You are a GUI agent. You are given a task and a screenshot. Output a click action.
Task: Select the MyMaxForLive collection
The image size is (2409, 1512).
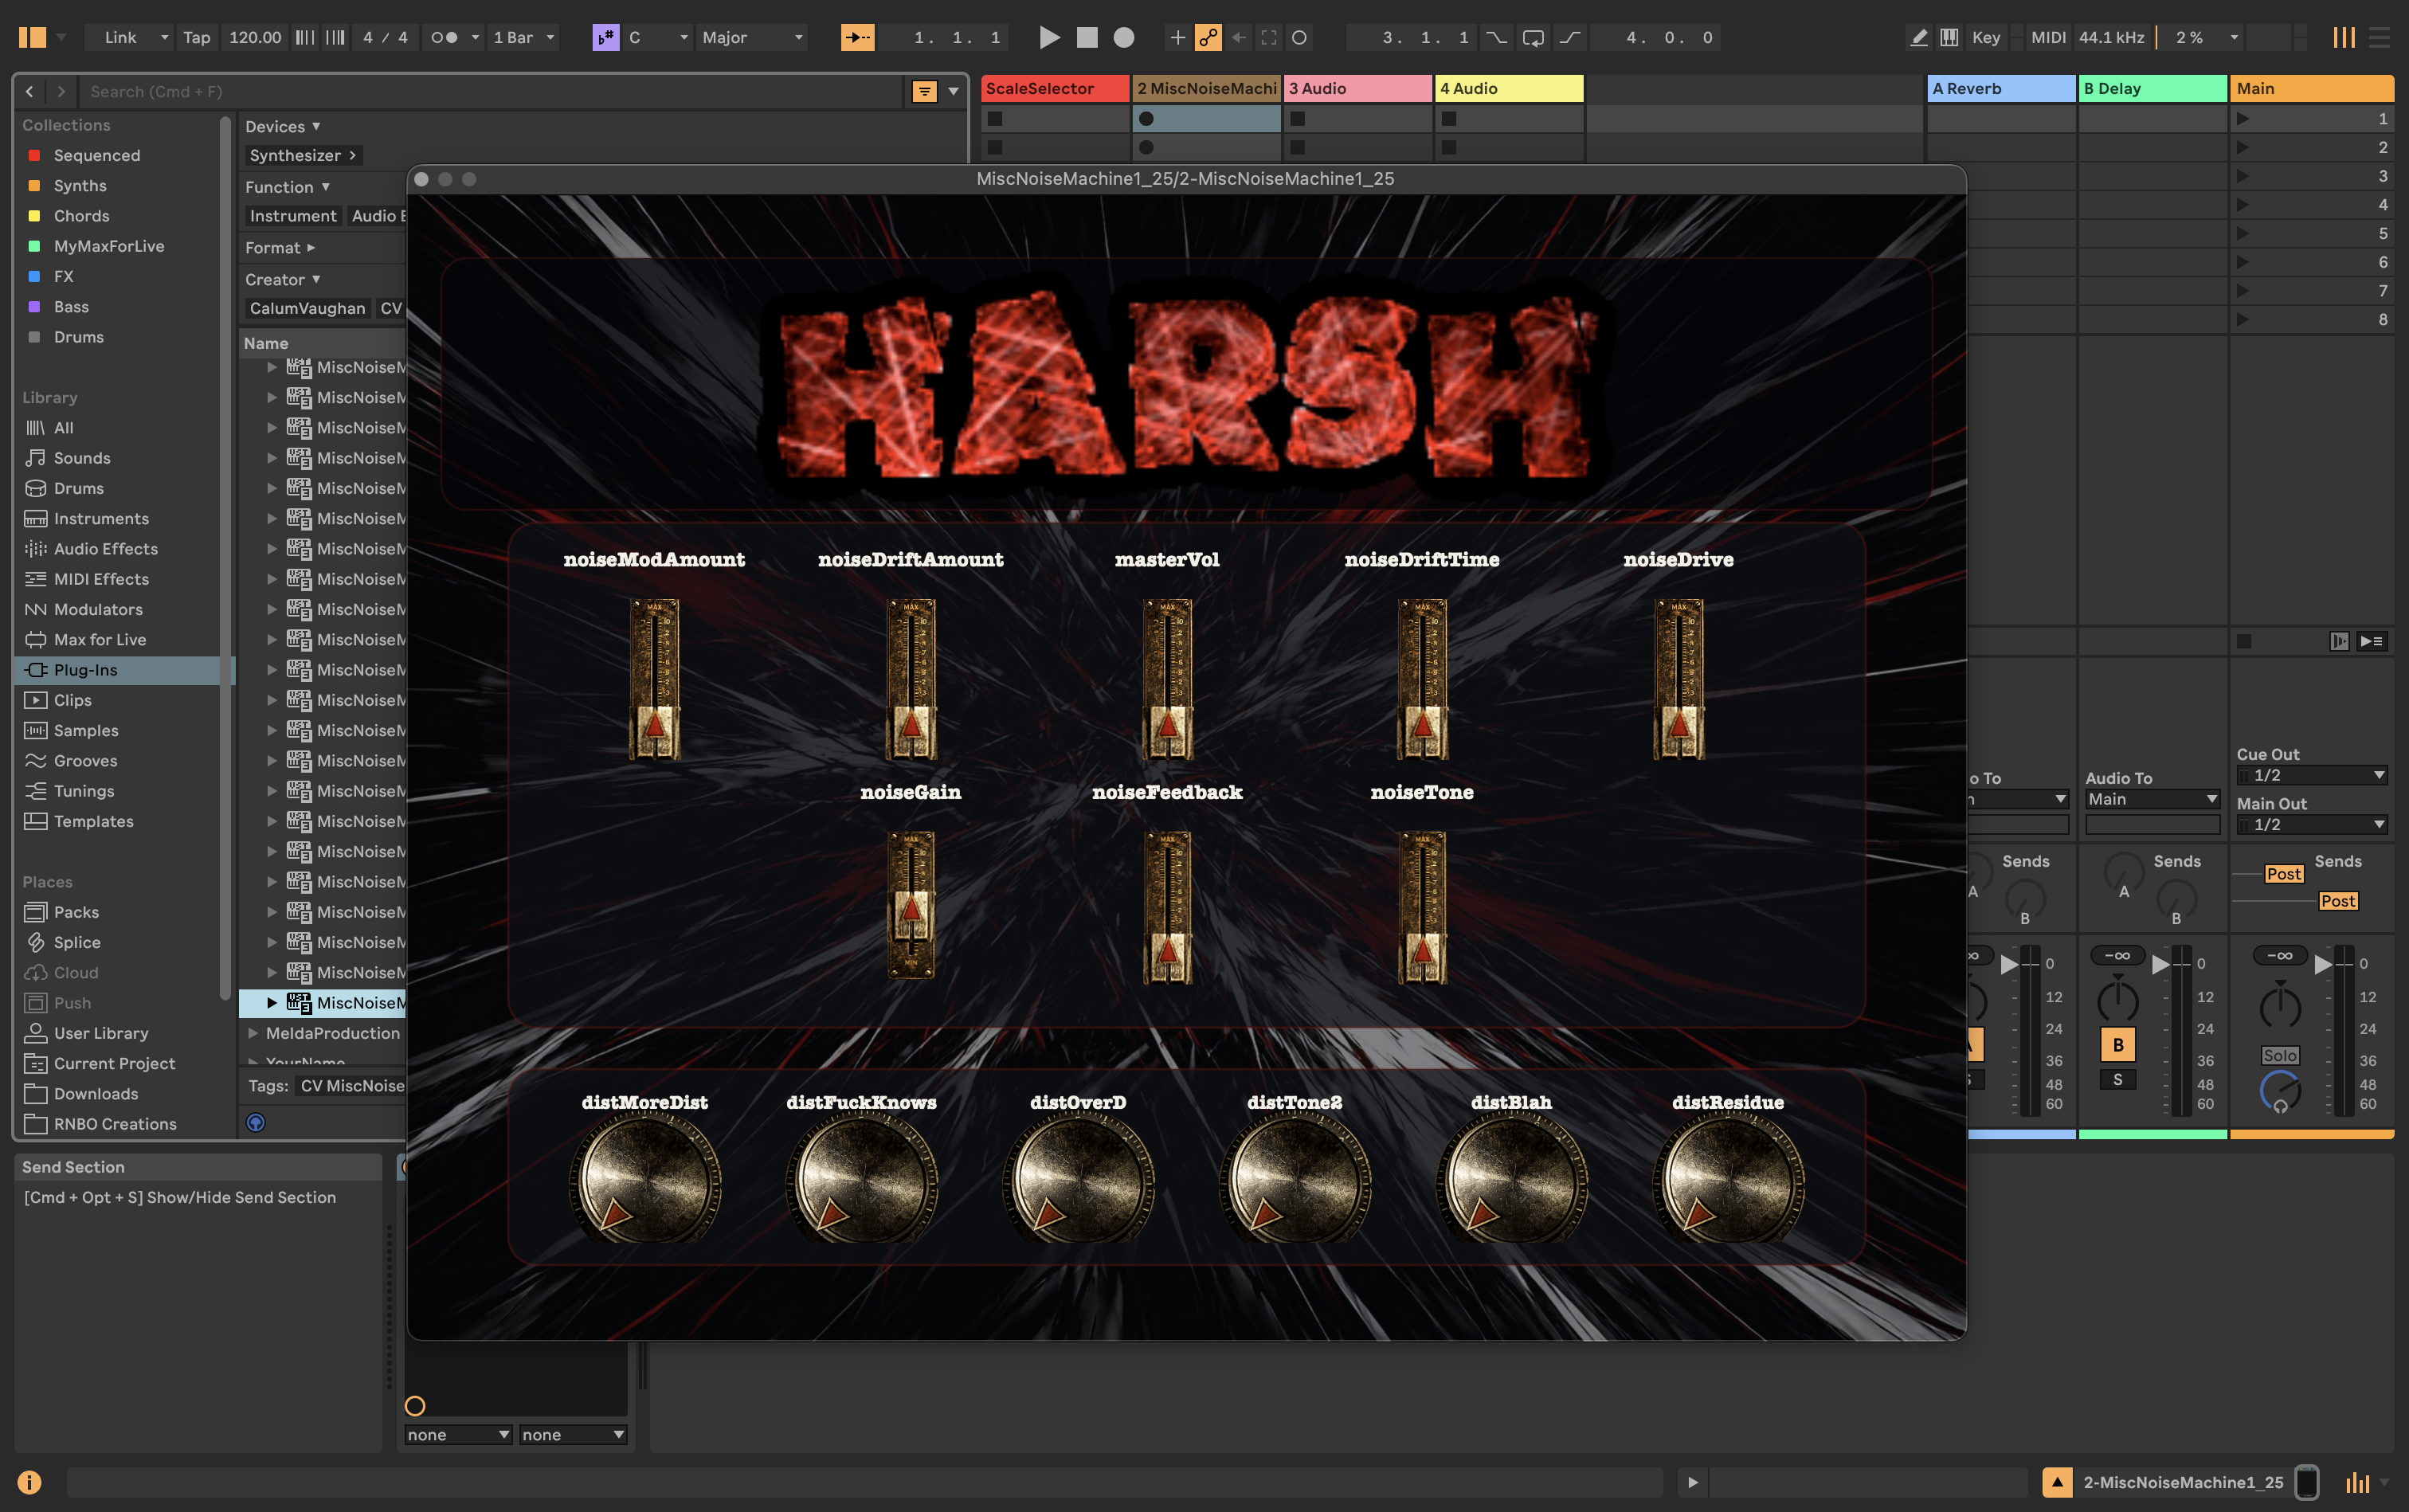(109, 246)
